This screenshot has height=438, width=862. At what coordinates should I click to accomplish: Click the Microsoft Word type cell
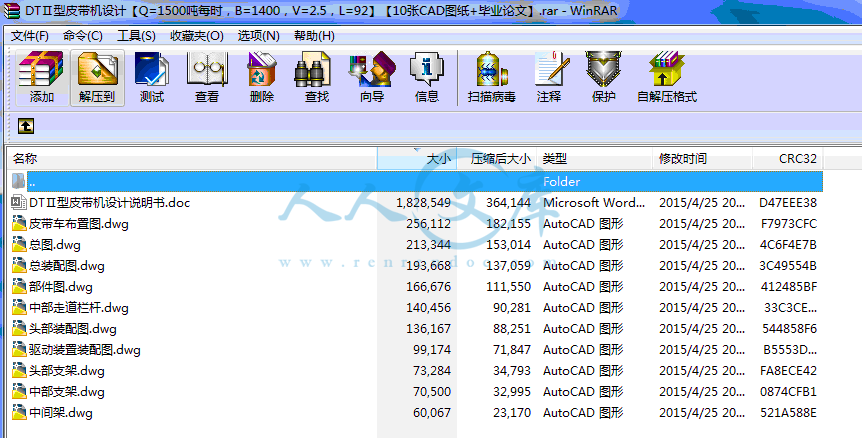click(594, 202)
